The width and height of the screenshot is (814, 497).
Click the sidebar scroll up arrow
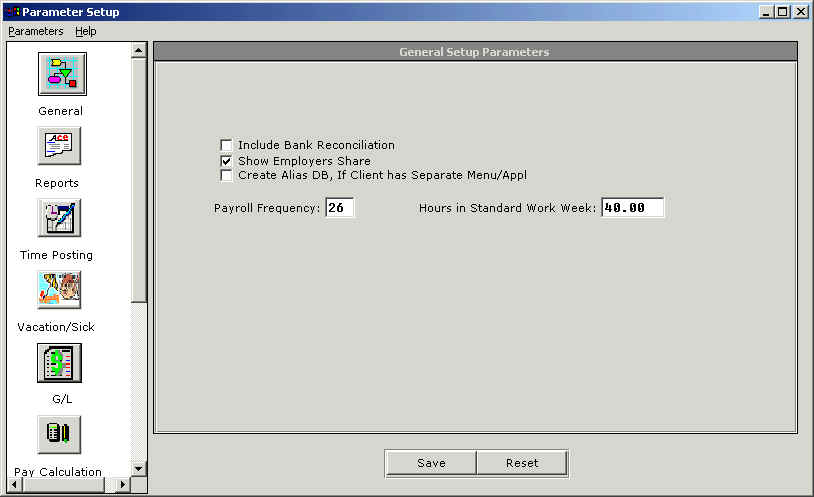tap(139, 49)
